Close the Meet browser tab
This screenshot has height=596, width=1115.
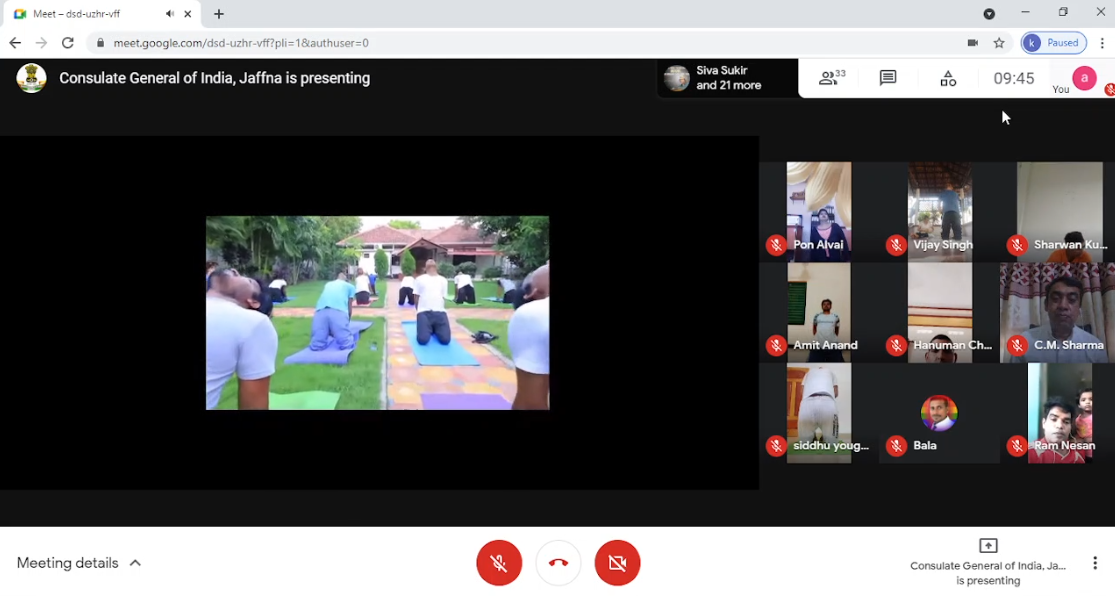[188, 14]
